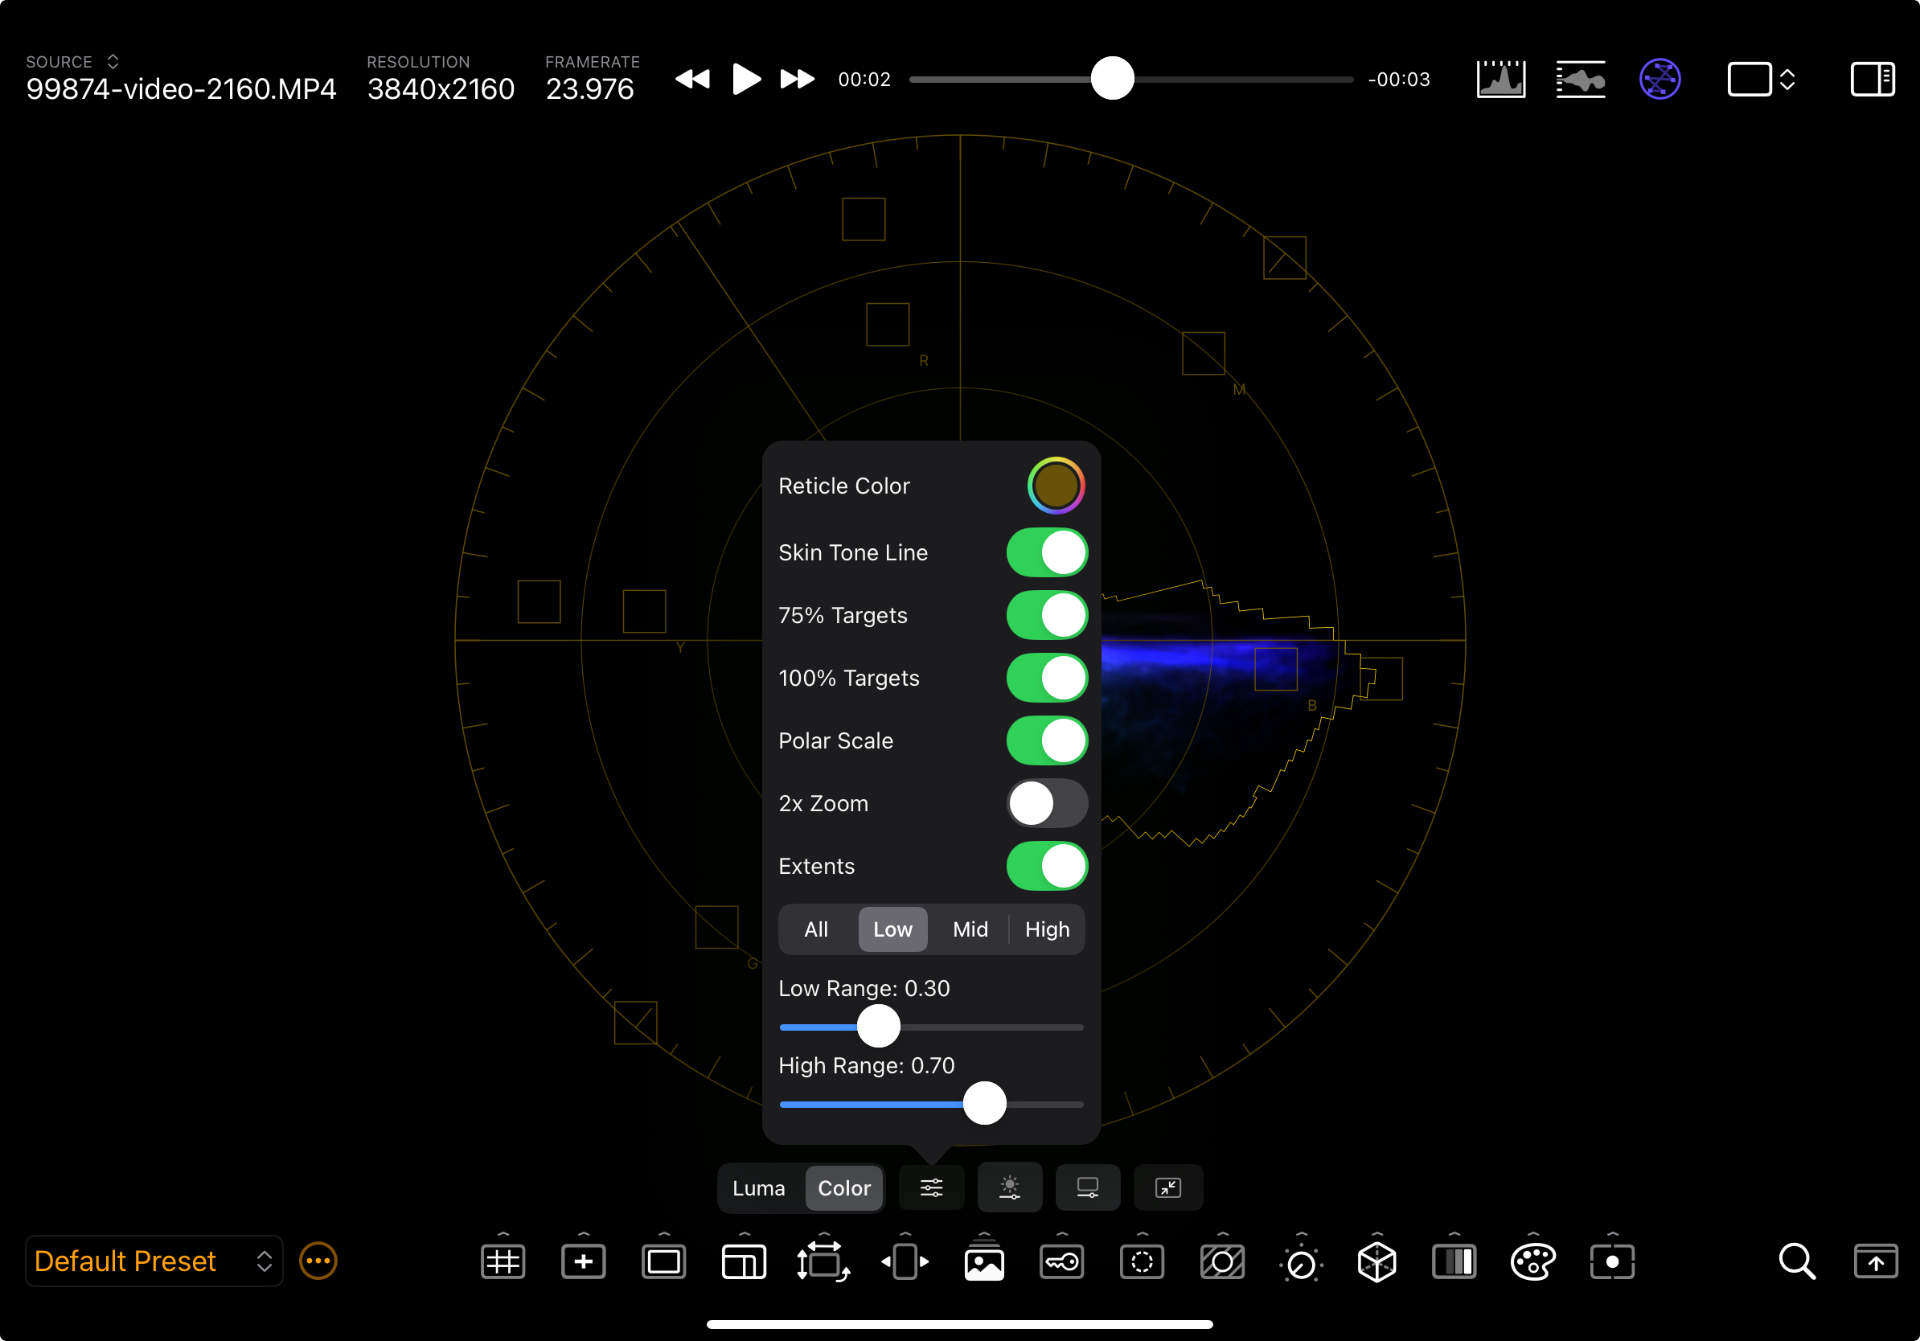The image size is (1920, 1341).
Task: Select the Mid extents segment
Action: click(x=969, y=930)
